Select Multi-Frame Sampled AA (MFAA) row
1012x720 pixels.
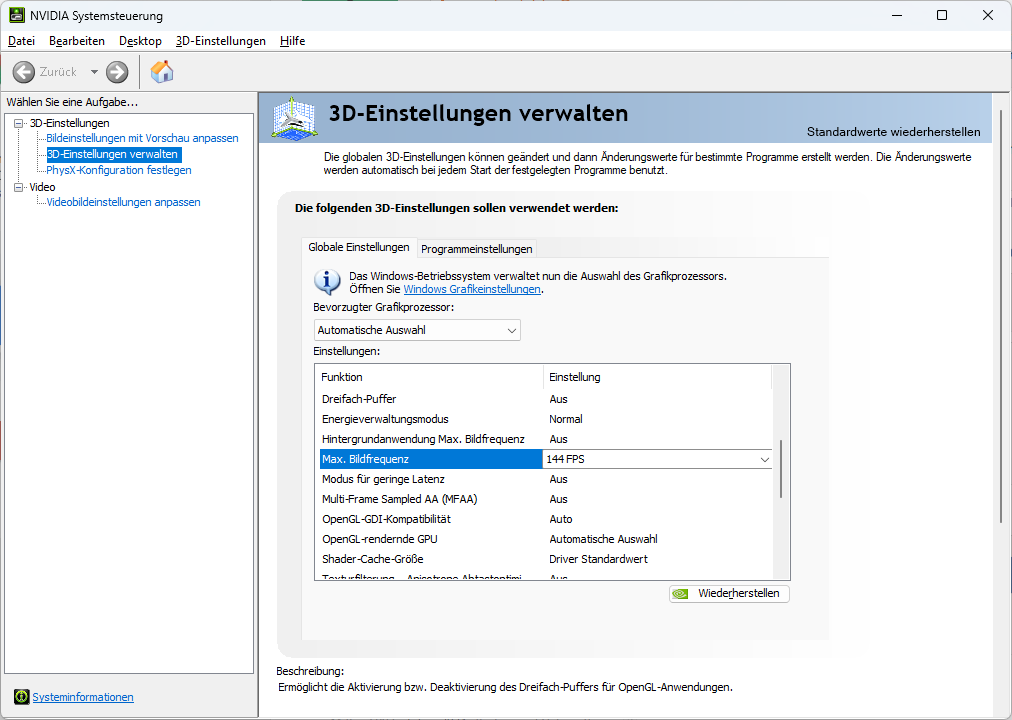pos(546,499)
